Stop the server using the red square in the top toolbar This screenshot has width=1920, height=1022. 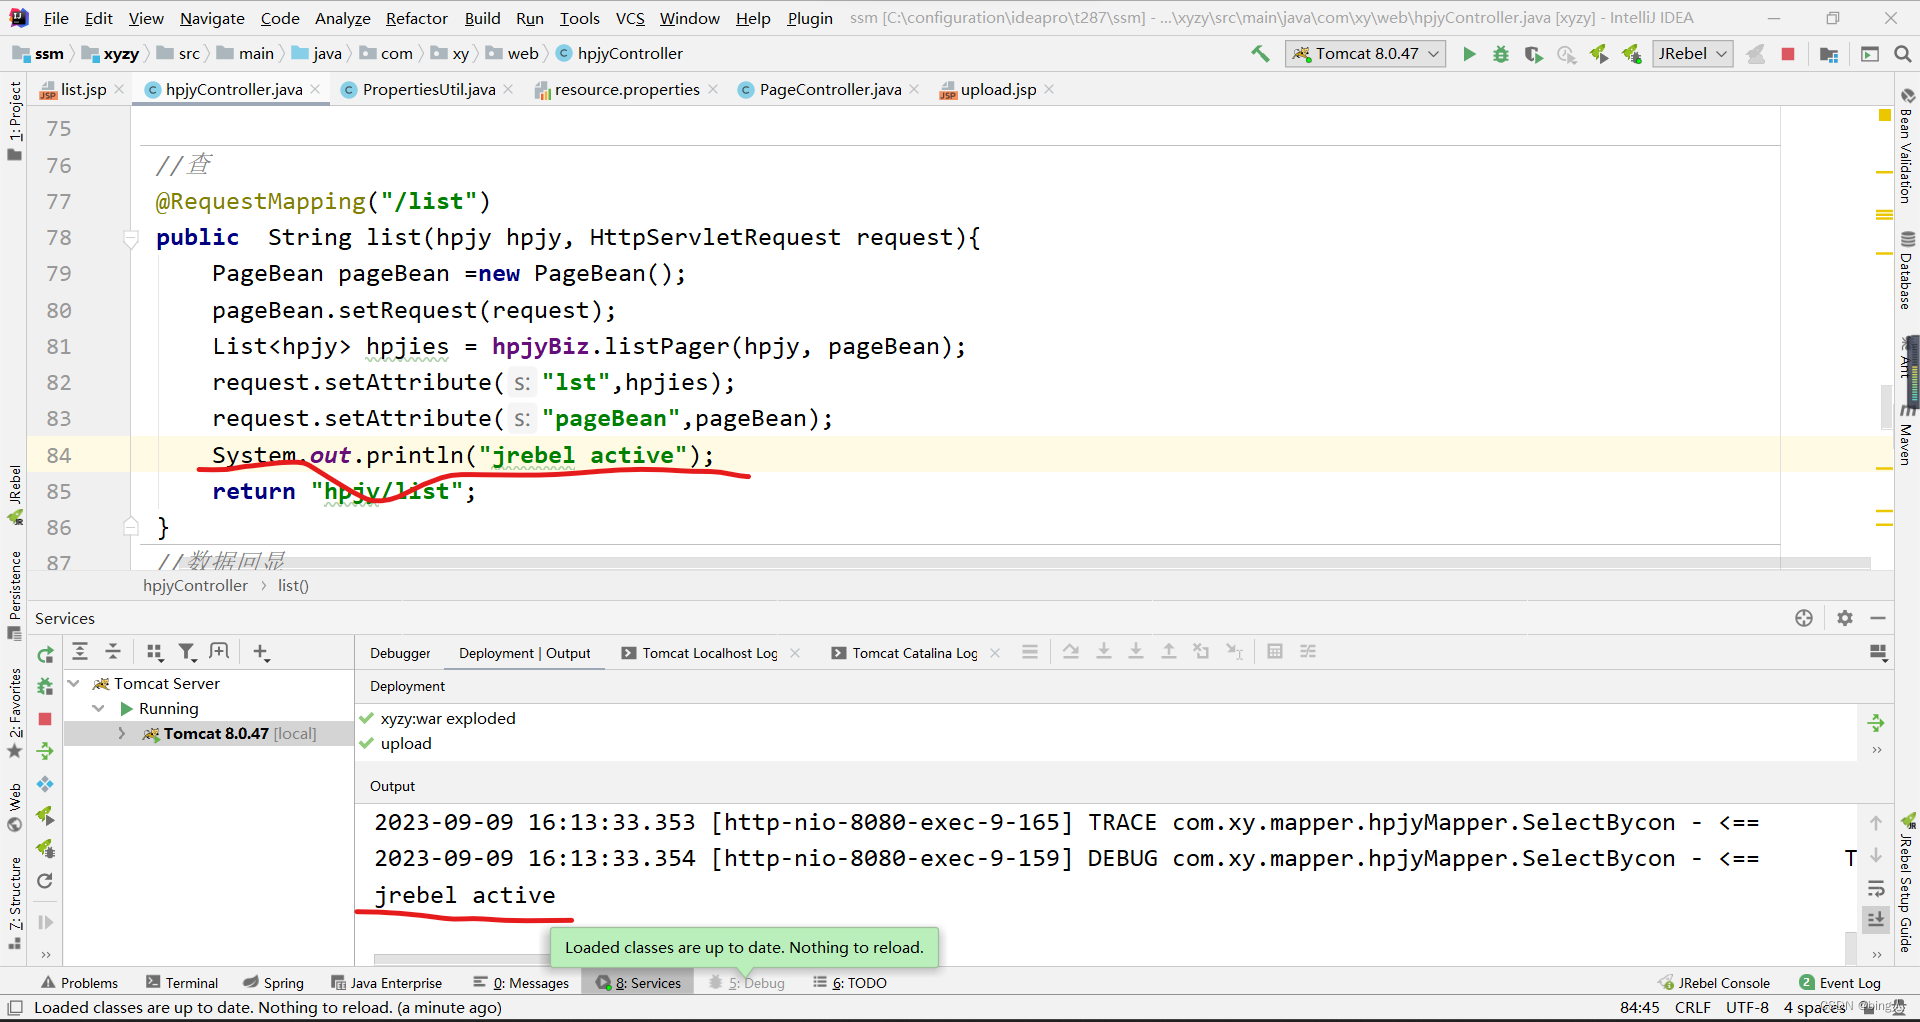(1788, 54)
